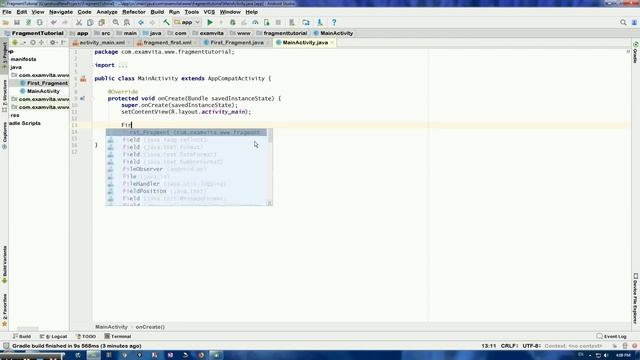Open the TODO tool window button
The height and width of the screenshot is (360, 640).
[x=86, y=336]
